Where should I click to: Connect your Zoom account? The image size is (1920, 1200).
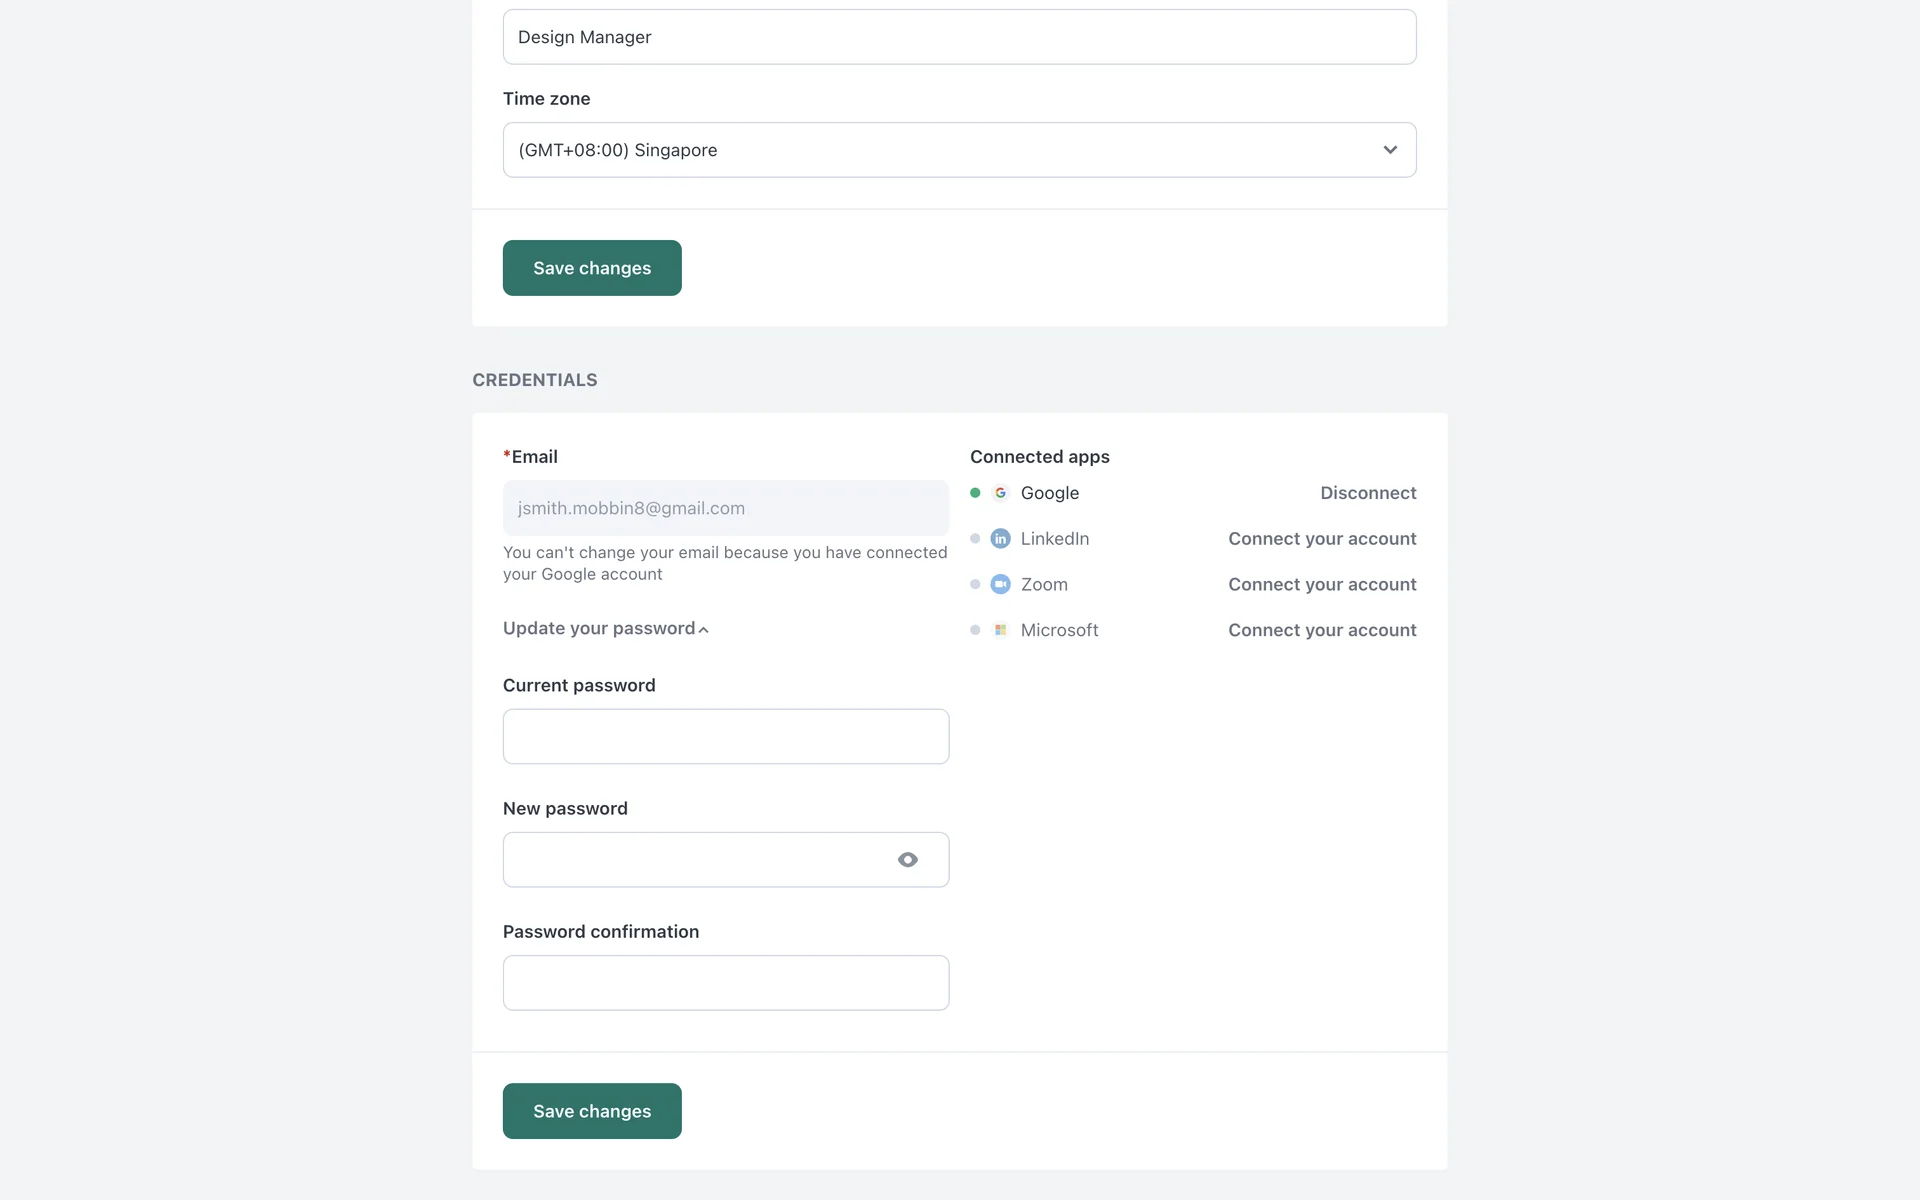pos(1321,585)
